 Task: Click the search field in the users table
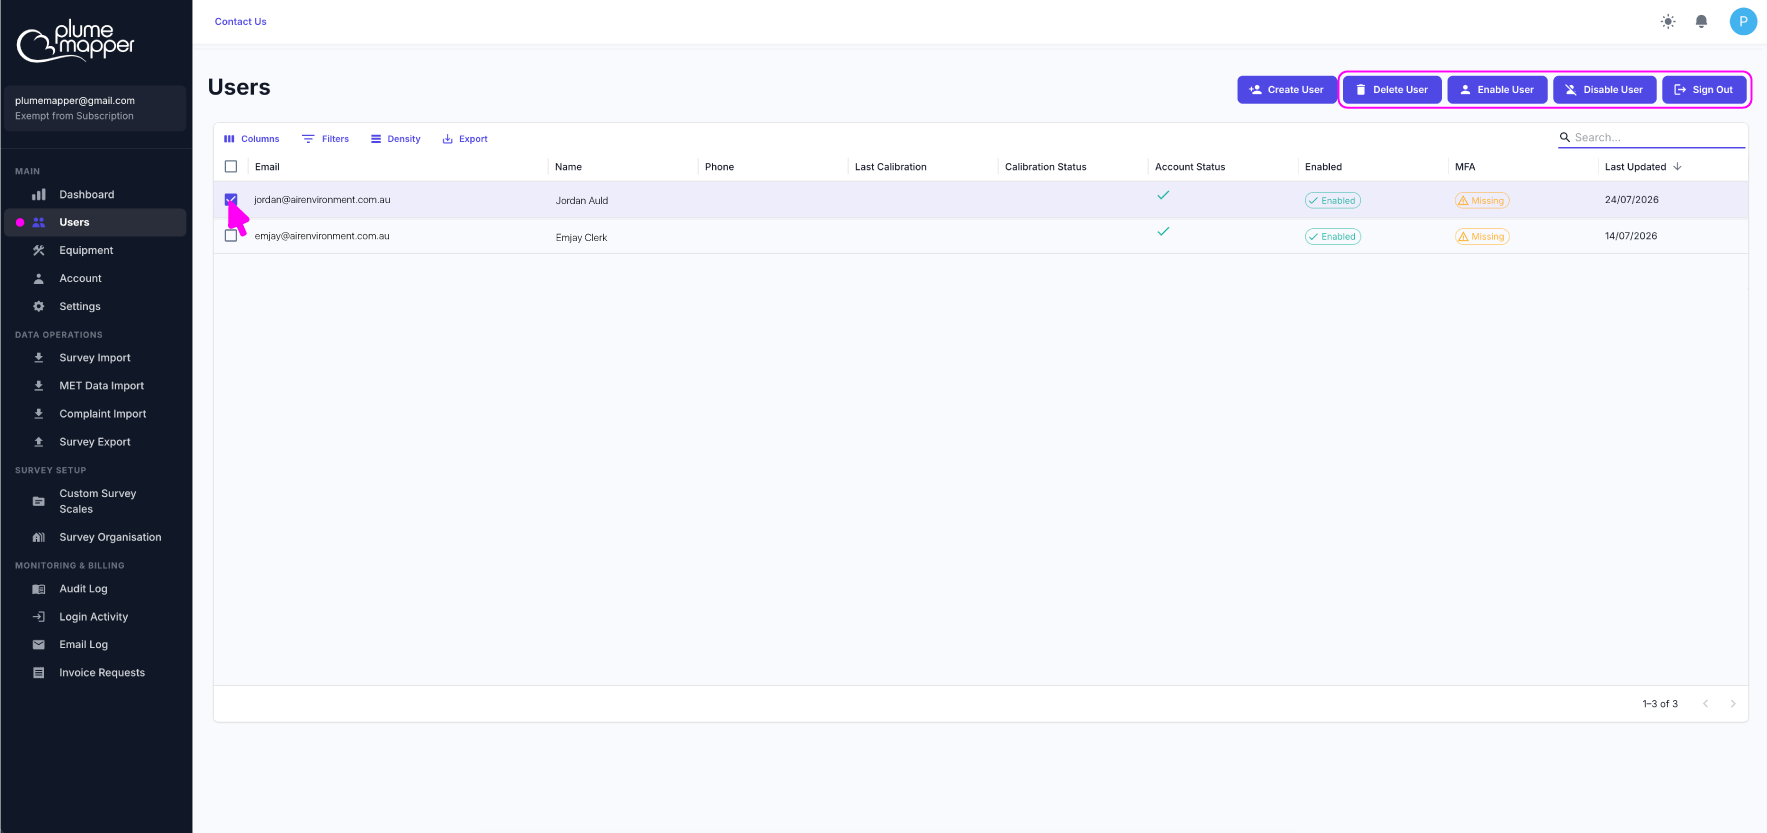[x=1651, y=138]
